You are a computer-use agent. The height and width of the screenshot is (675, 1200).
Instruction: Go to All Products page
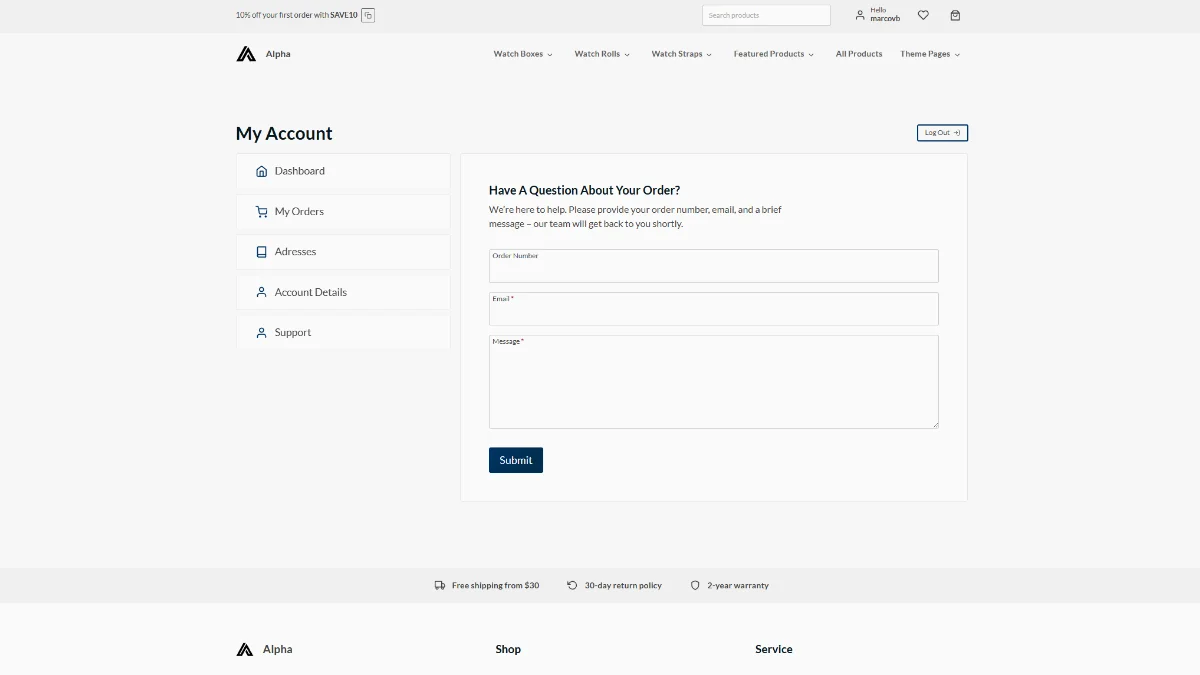(859, 54)
